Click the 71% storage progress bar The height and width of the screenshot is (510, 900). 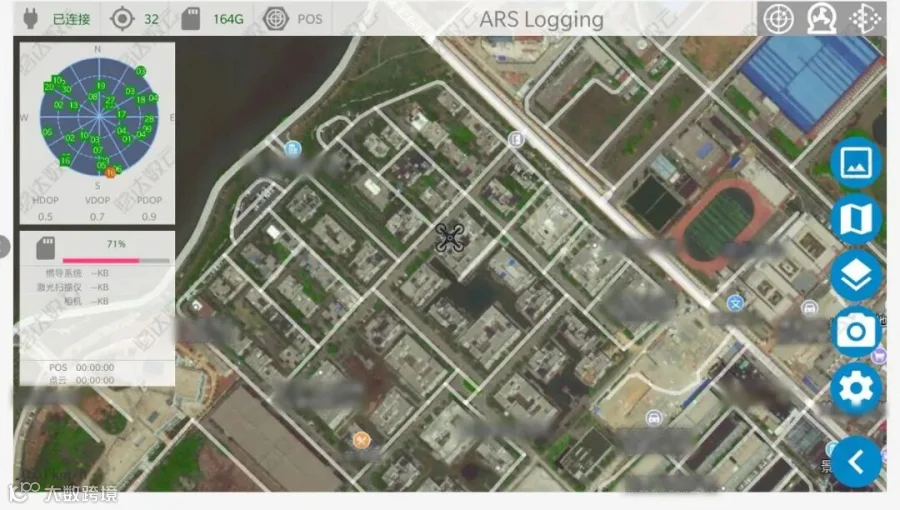pyautogui.click(x=116, y=260)
